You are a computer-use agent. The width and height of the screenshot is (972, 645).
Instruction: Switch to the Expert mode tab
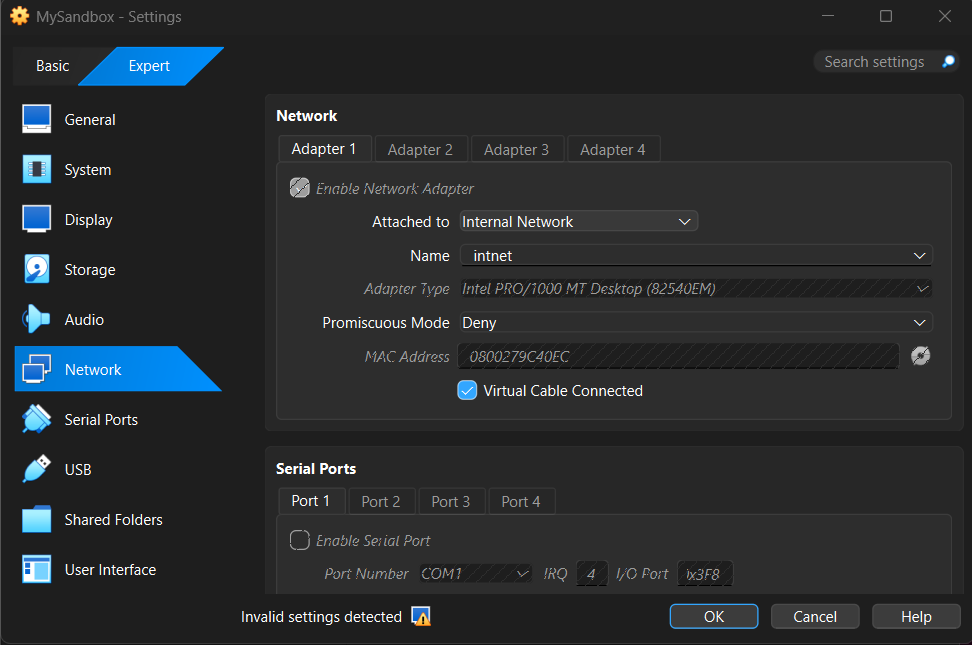coord(149,66)
